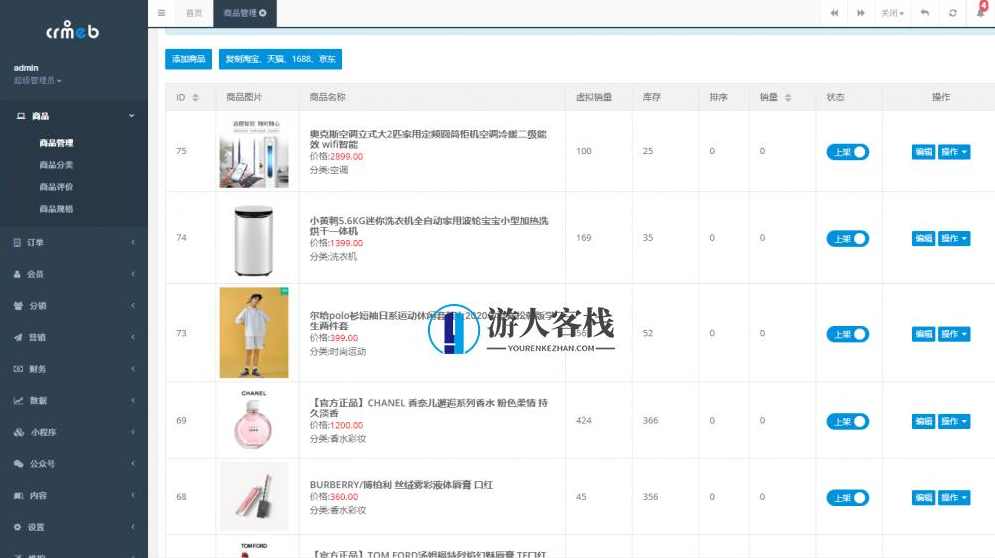The height and width of the screenshot is (558, 995).
Task: Switch to the 首页 tab
Action: pos(194,13)
